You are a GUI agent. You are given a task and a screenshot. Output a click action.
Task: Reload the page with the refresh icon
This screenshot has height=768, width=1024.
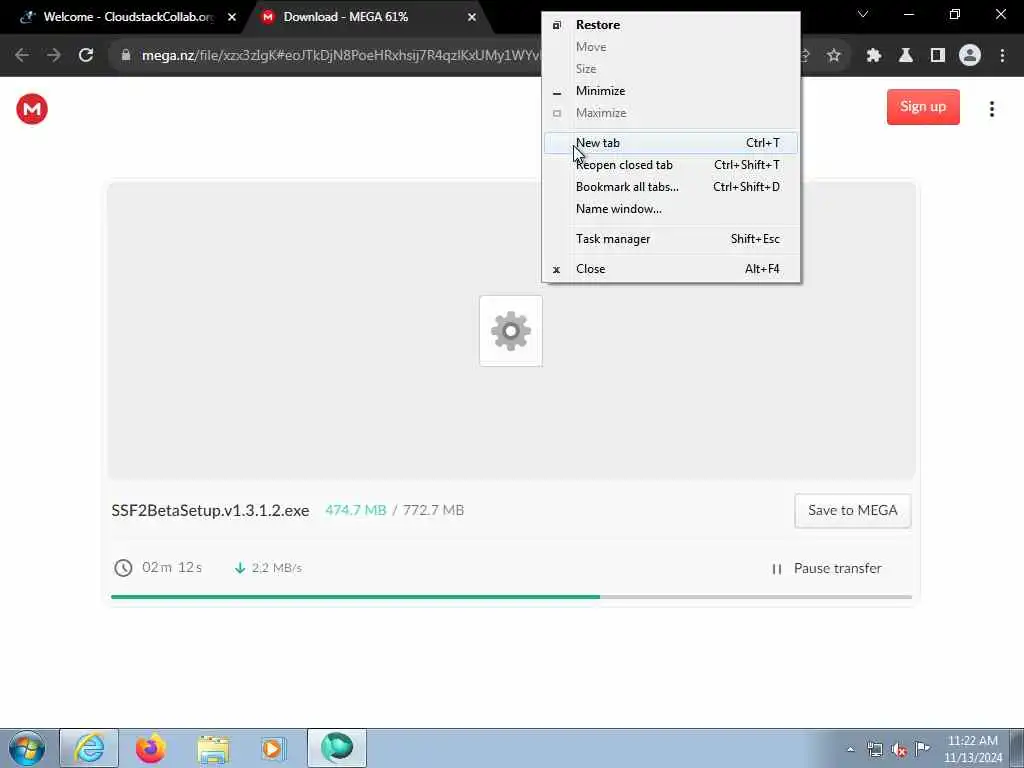pos(86,56)
